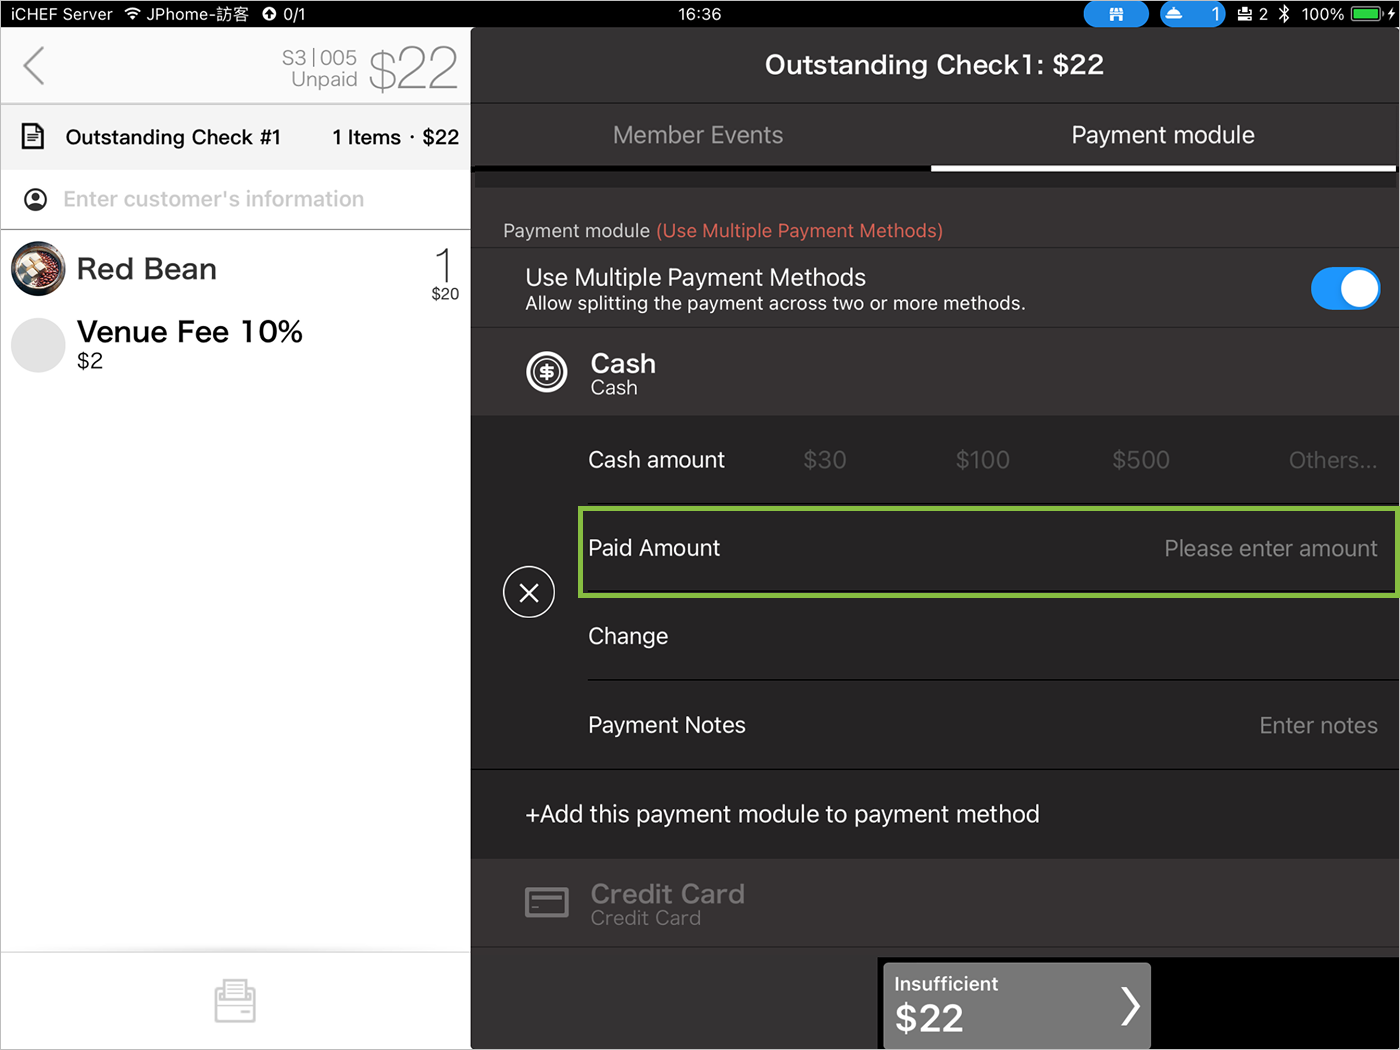Open the Red Bean item thumbnail
This screenshot has height=1050, width=1400.
click(38, 269)
